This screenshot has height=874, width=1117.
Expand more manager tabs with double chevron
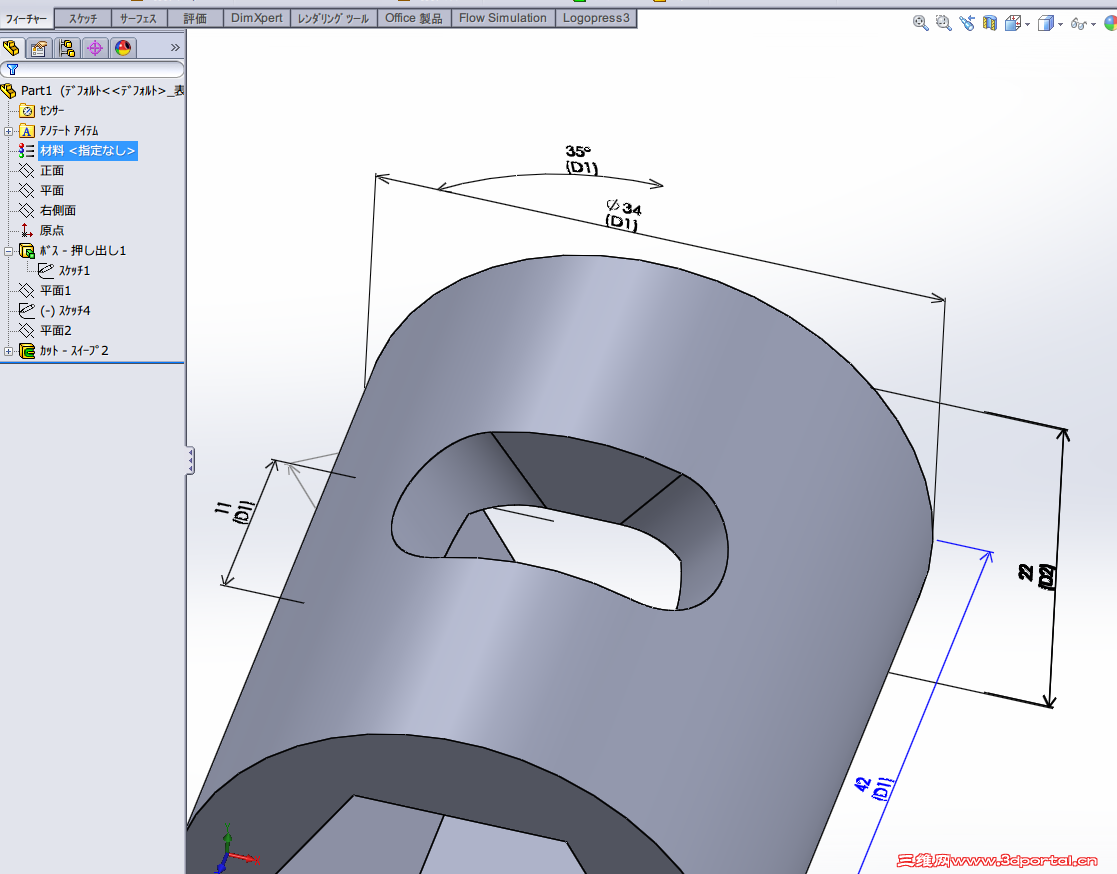pyautogui.click(x=175, y=48)
